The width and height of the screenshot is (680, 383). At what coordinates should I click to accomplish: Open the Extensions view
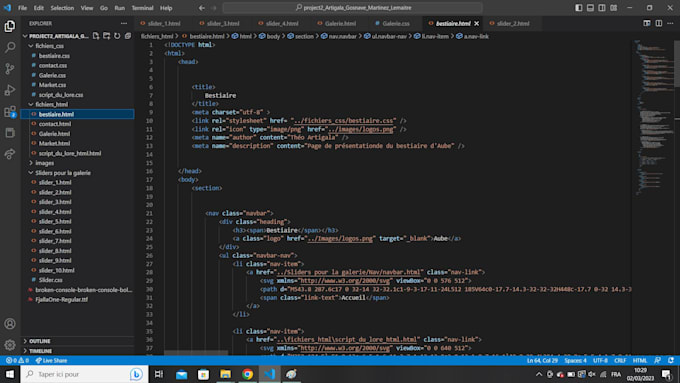tap(10, 111)
